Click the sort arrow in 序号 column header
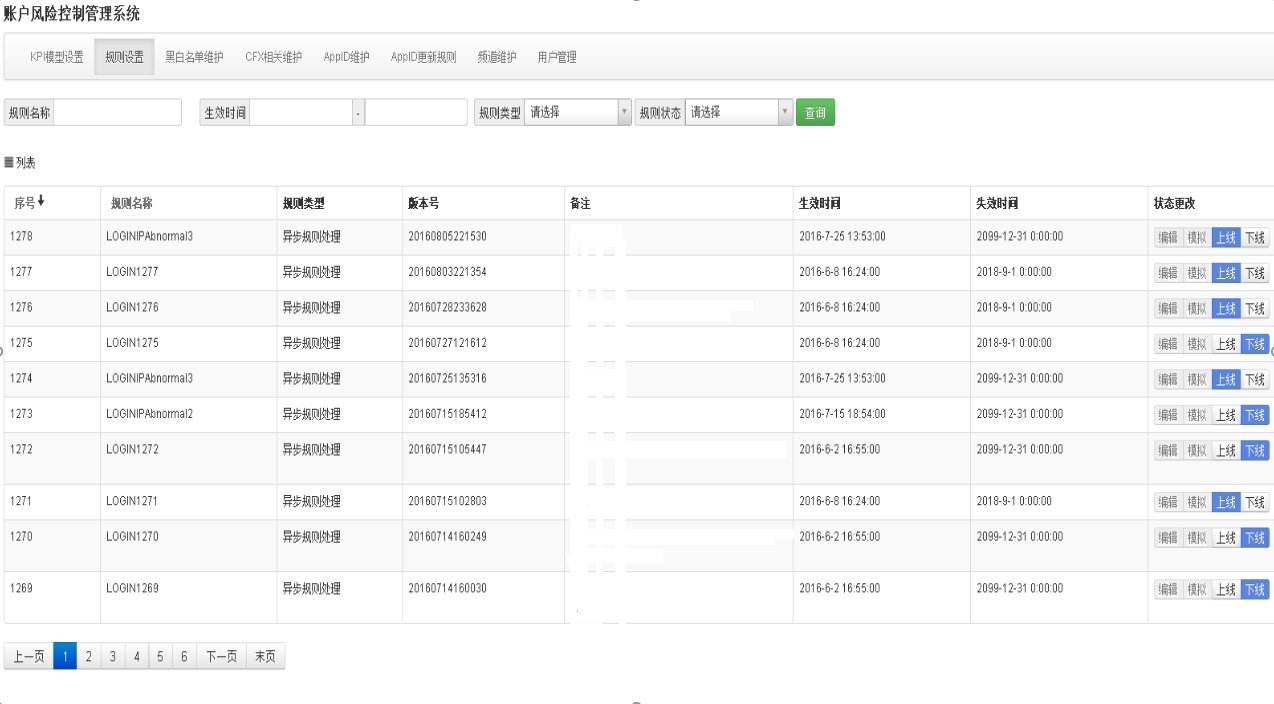Screen dimensions: 1274x704 coord(41,202)
